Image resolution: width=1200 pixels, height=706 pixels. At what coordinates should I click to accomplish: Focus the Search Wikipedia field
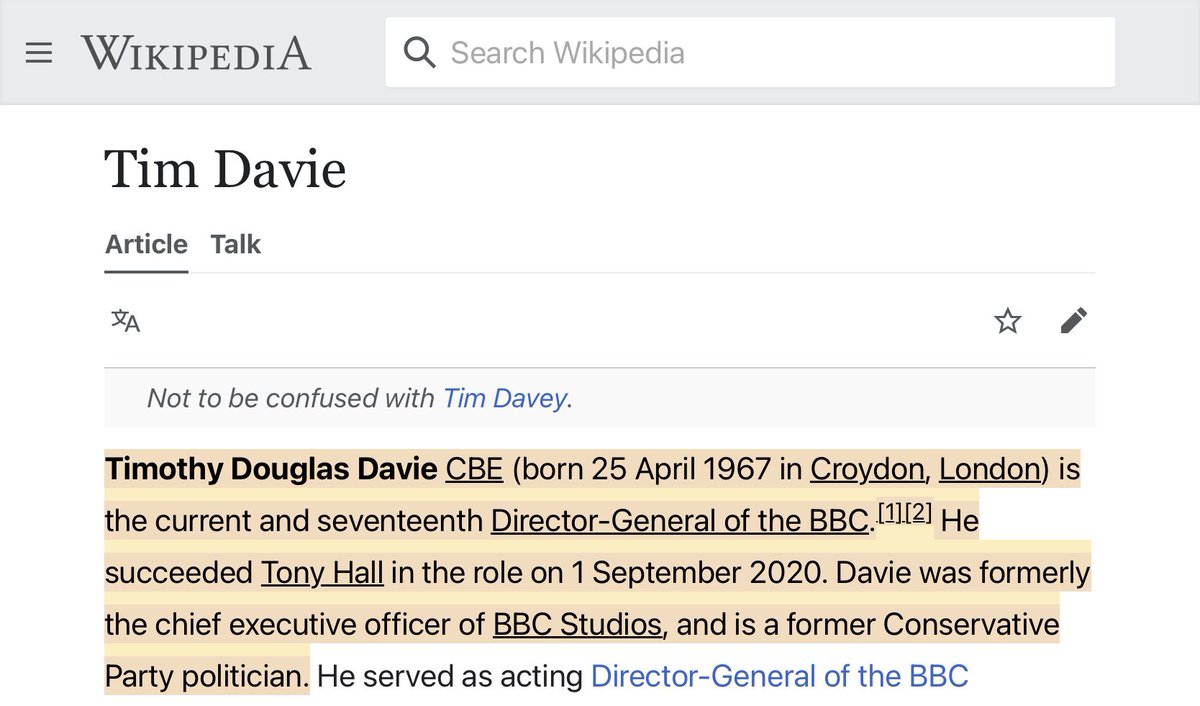click(750, 52)
